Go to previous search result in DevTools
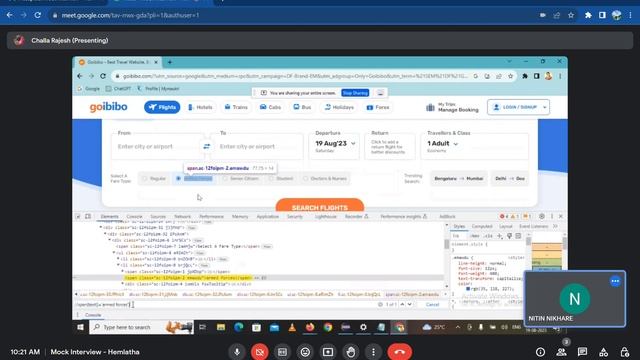Image resolution: width=640 pixels, height=360 pixels. click(x=402, y=304)
